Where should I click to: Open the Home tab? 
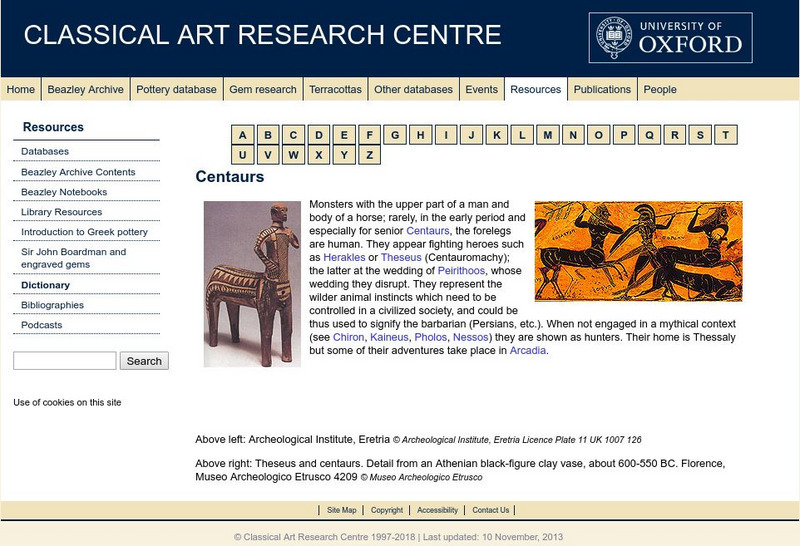20,89
